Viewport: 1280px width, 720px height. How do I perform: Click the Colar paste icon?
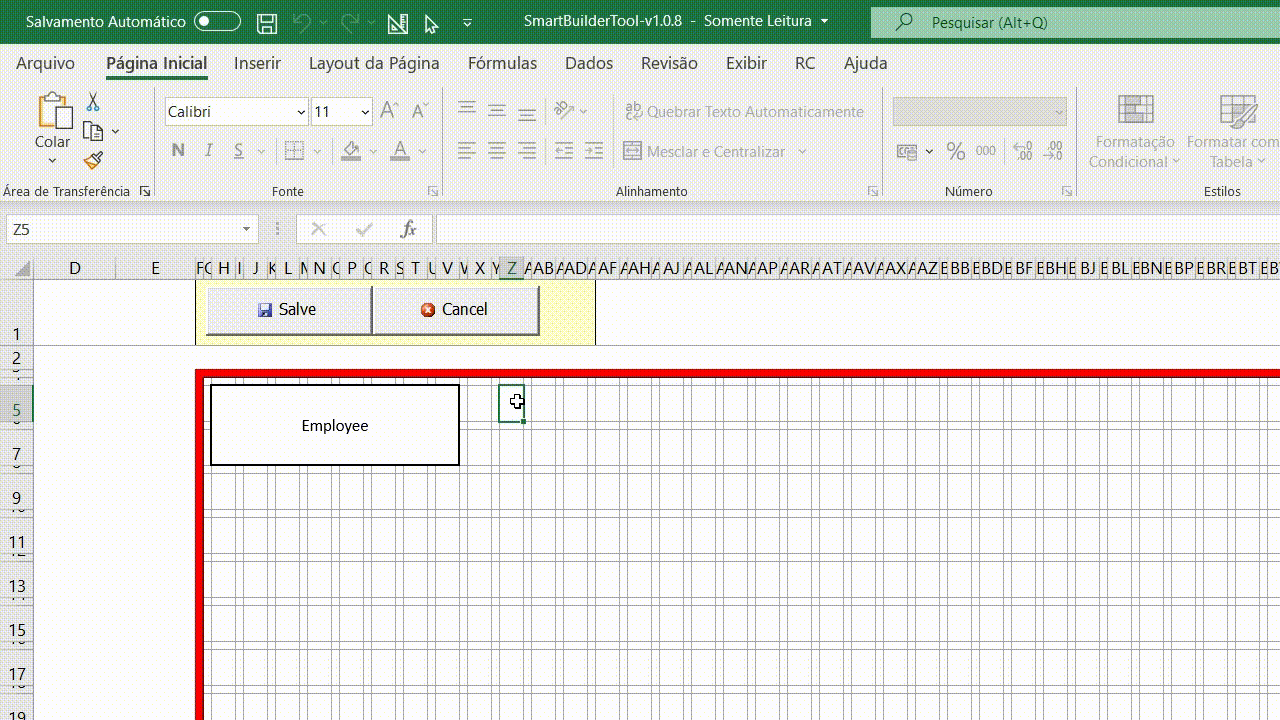[52, 113]
